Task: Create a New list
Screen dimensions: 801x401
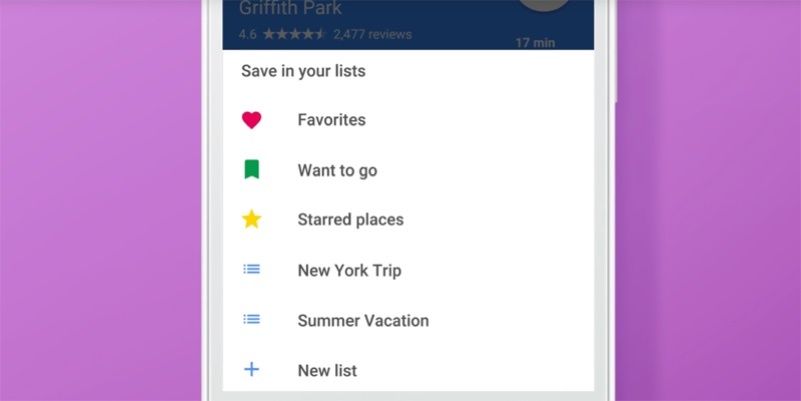Action: pyautogui.click(x=327, y=371)
